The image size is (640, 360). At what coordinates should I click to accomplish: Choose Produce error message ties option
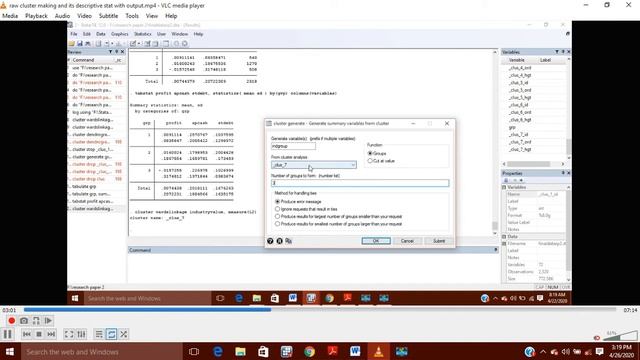pyautogui.click(x=278, y=202)
